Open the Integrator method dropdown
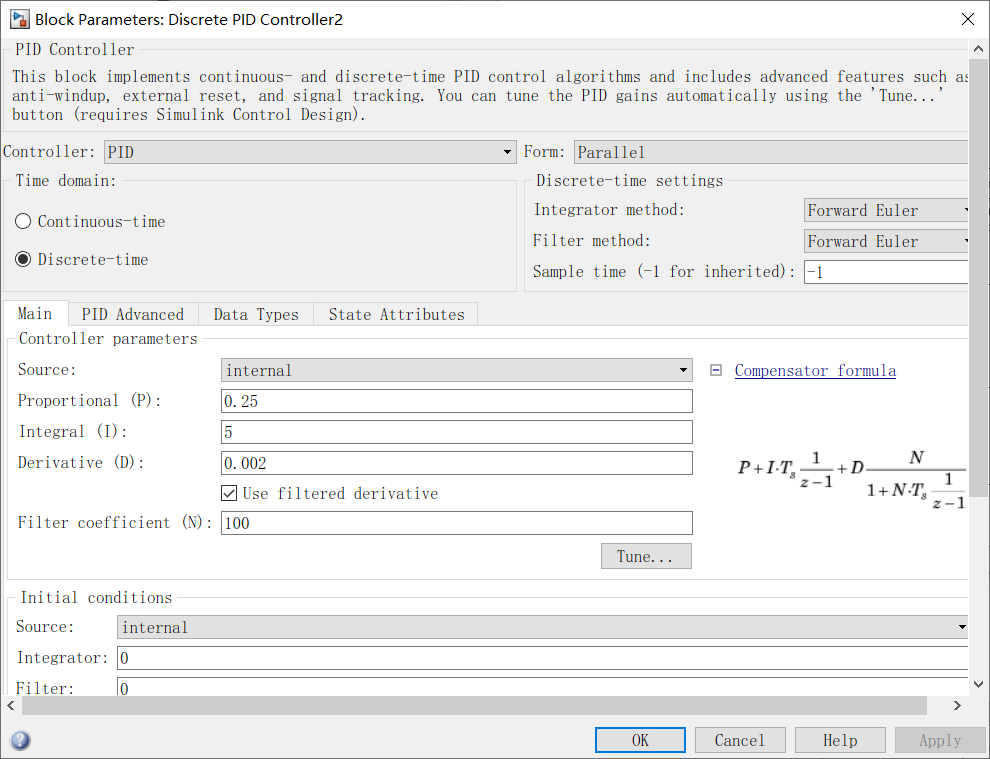This screenshot has width=990, height=759. [888, 211]
